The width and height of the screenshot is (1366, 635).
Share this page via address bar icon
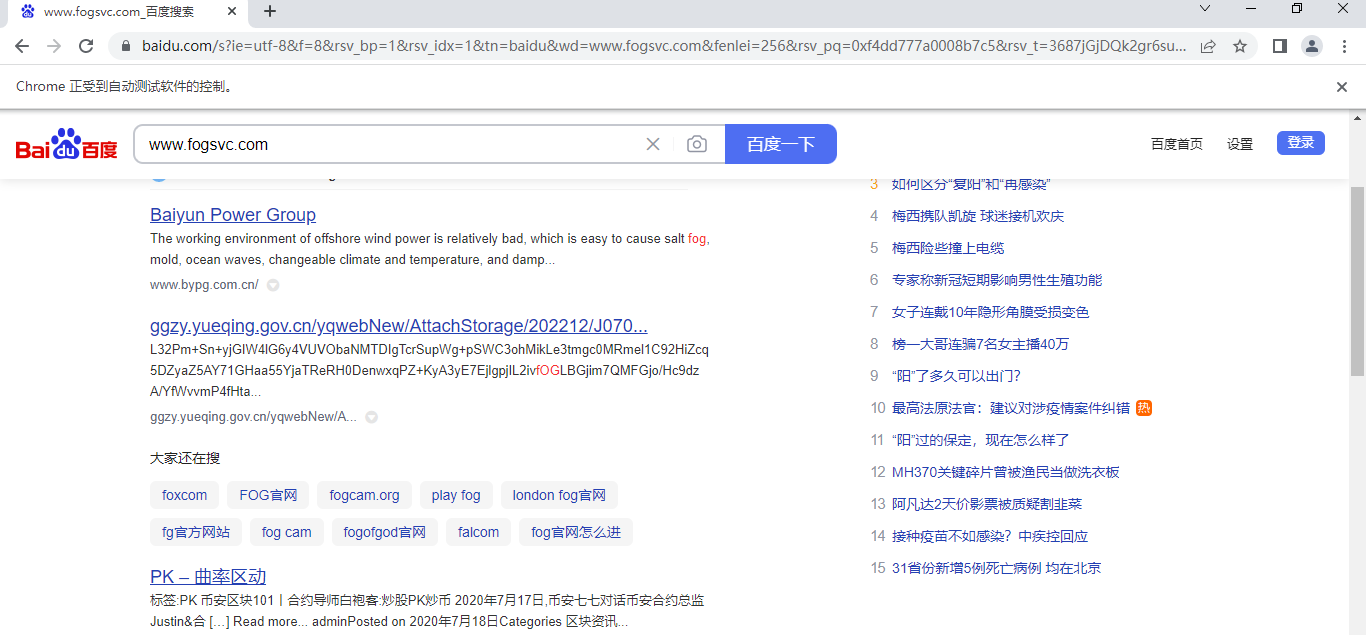click(1208, 46)
